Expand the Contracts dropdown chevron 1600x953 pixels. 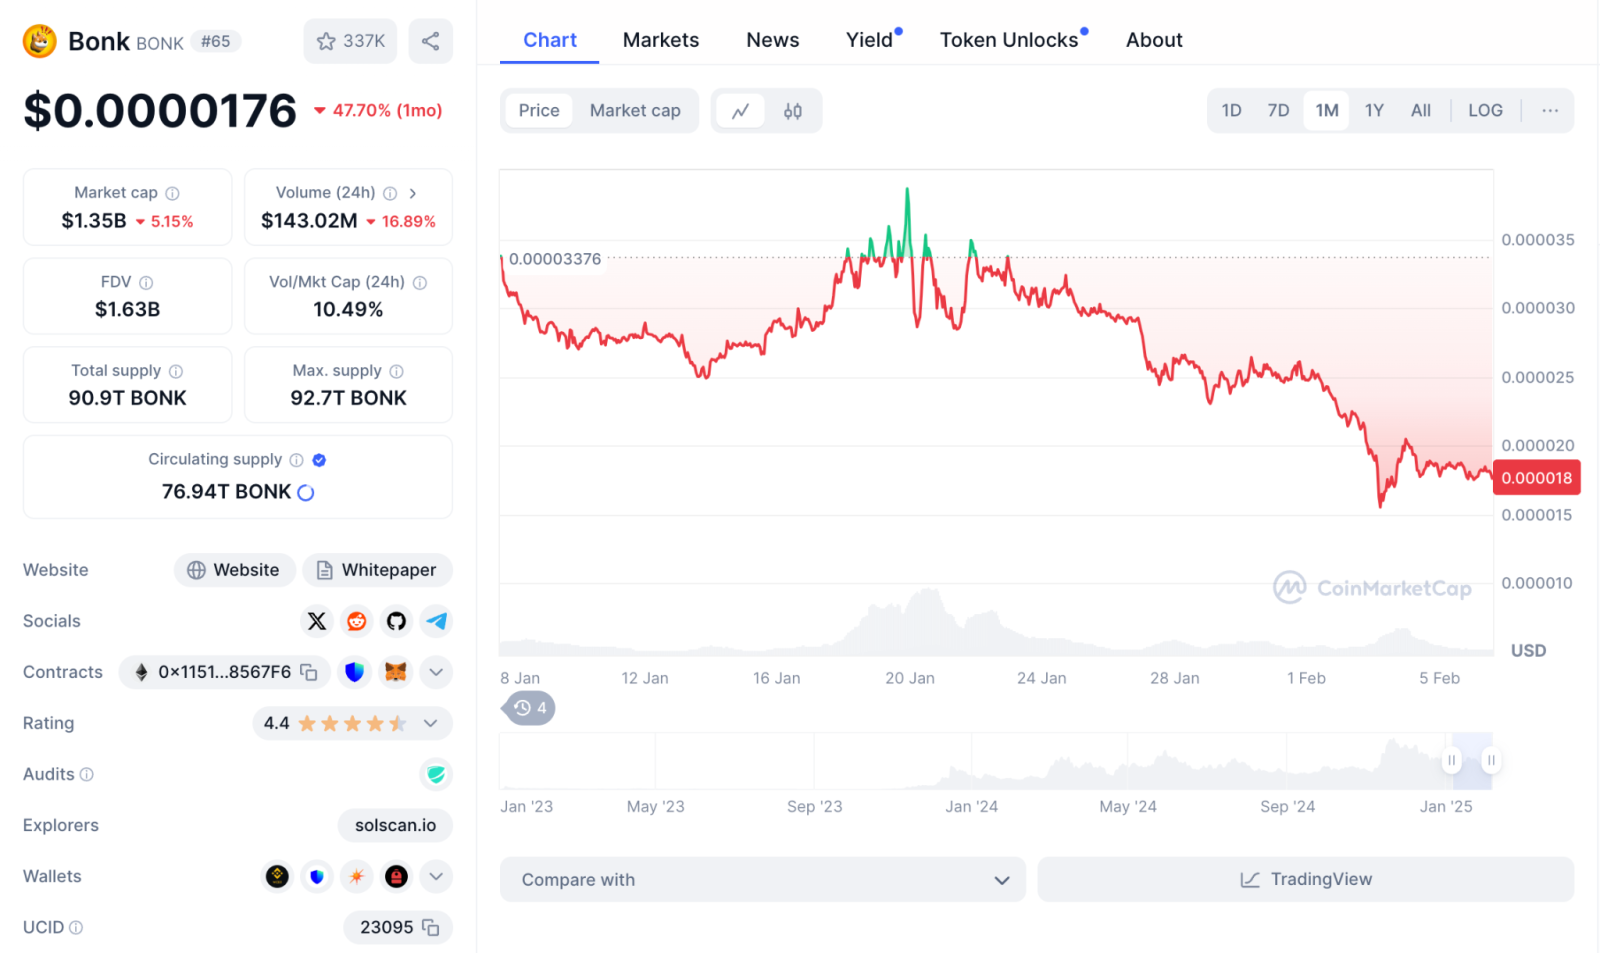click(436, 672)
